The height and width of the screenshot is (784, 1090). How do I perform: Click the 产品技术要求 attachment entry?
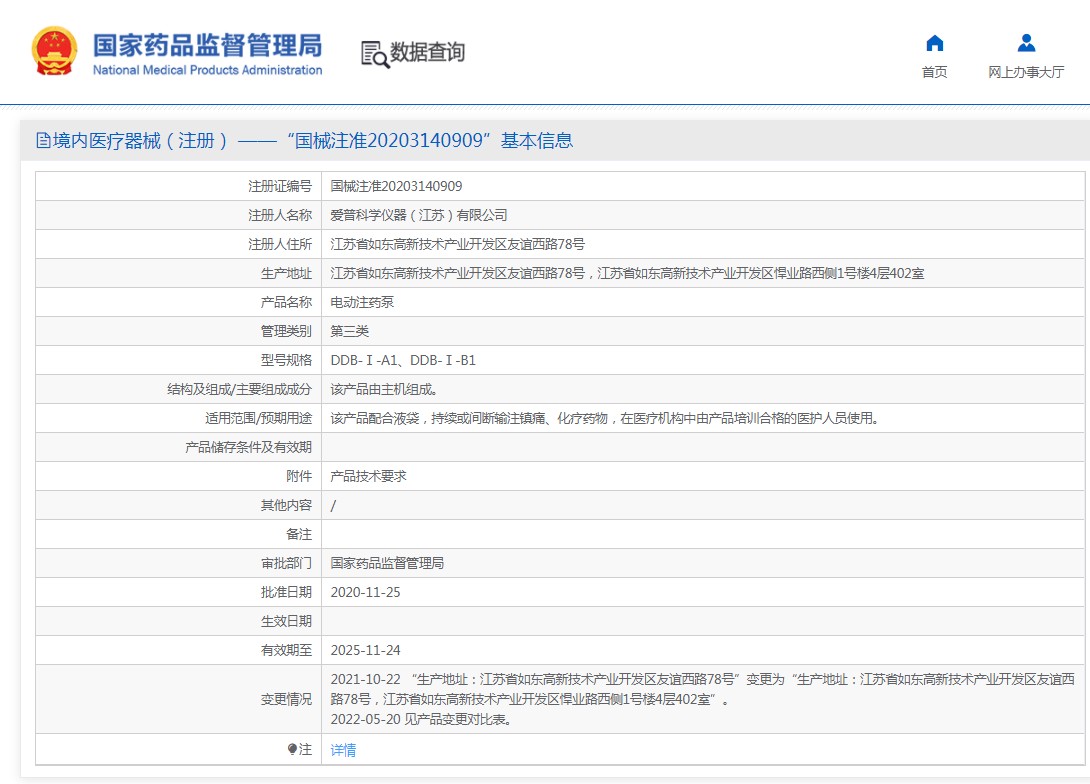pos(368,476)
